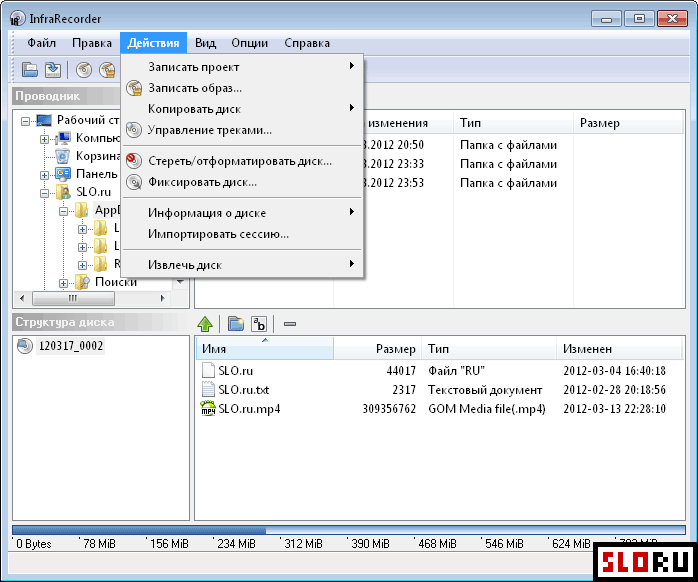Expand the Панель tree node
The width and height of the screenshot is (698, 582).
(44, 175)
